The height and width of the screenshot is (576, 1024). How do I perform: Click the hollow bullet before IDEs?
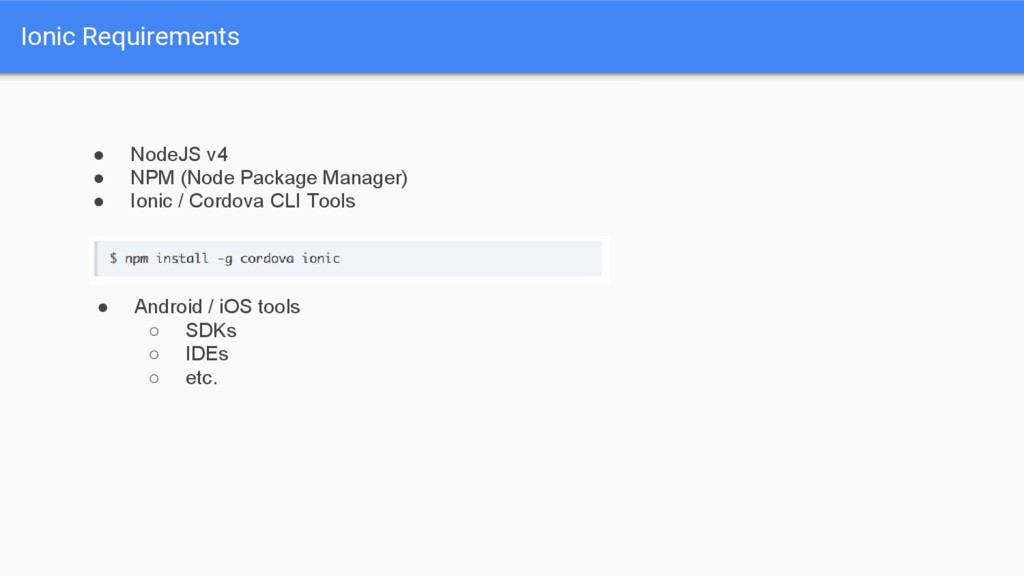pos(154,355)
